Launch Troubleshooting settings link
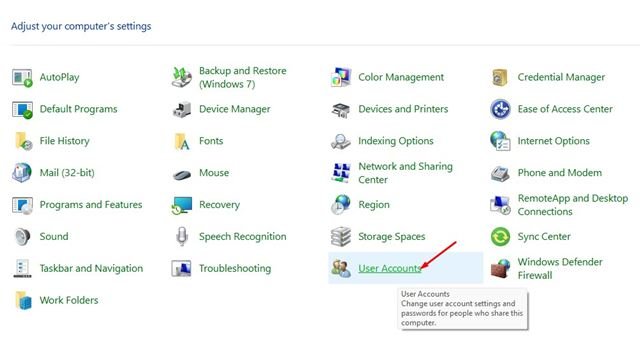640x364 pixels. [235, 269]
